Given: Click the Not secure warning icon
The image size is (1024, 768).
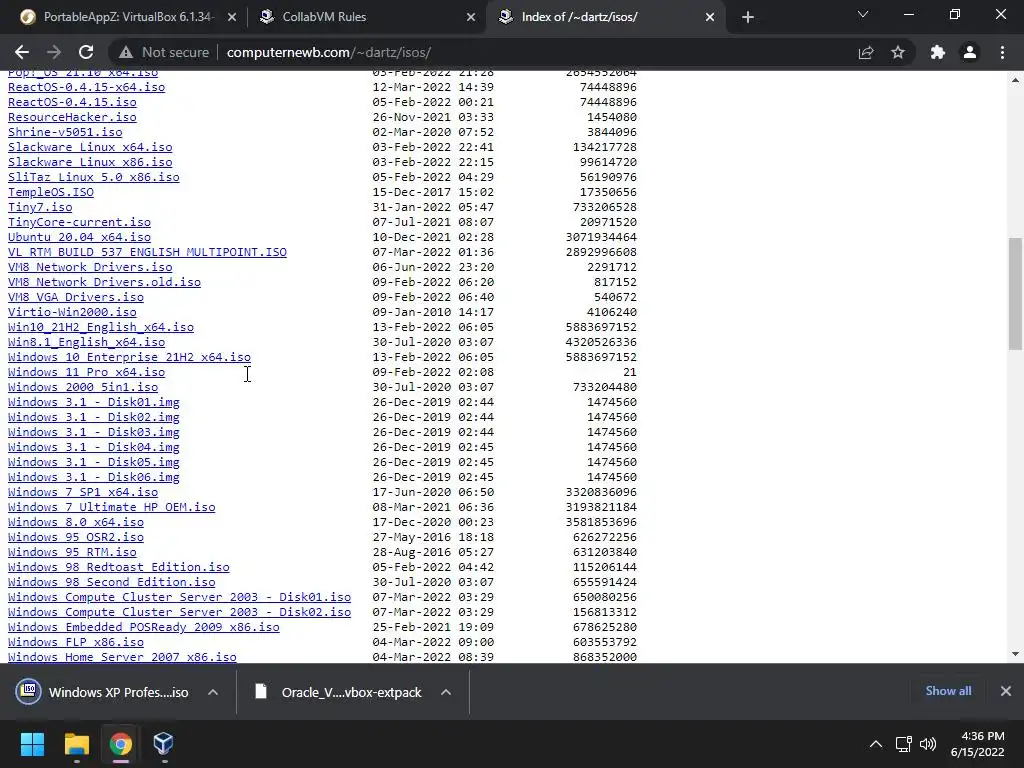Looking at the screenshot, I should [126, 52].
